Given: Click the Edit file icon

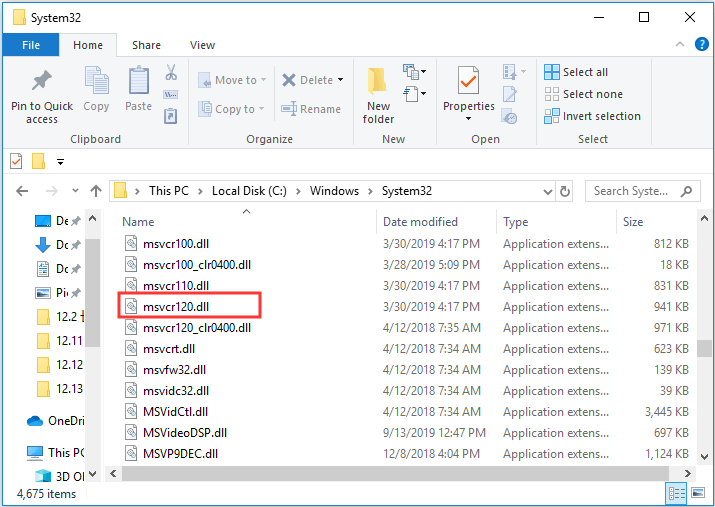Looking at the screenshot, I should click(509, 94).
